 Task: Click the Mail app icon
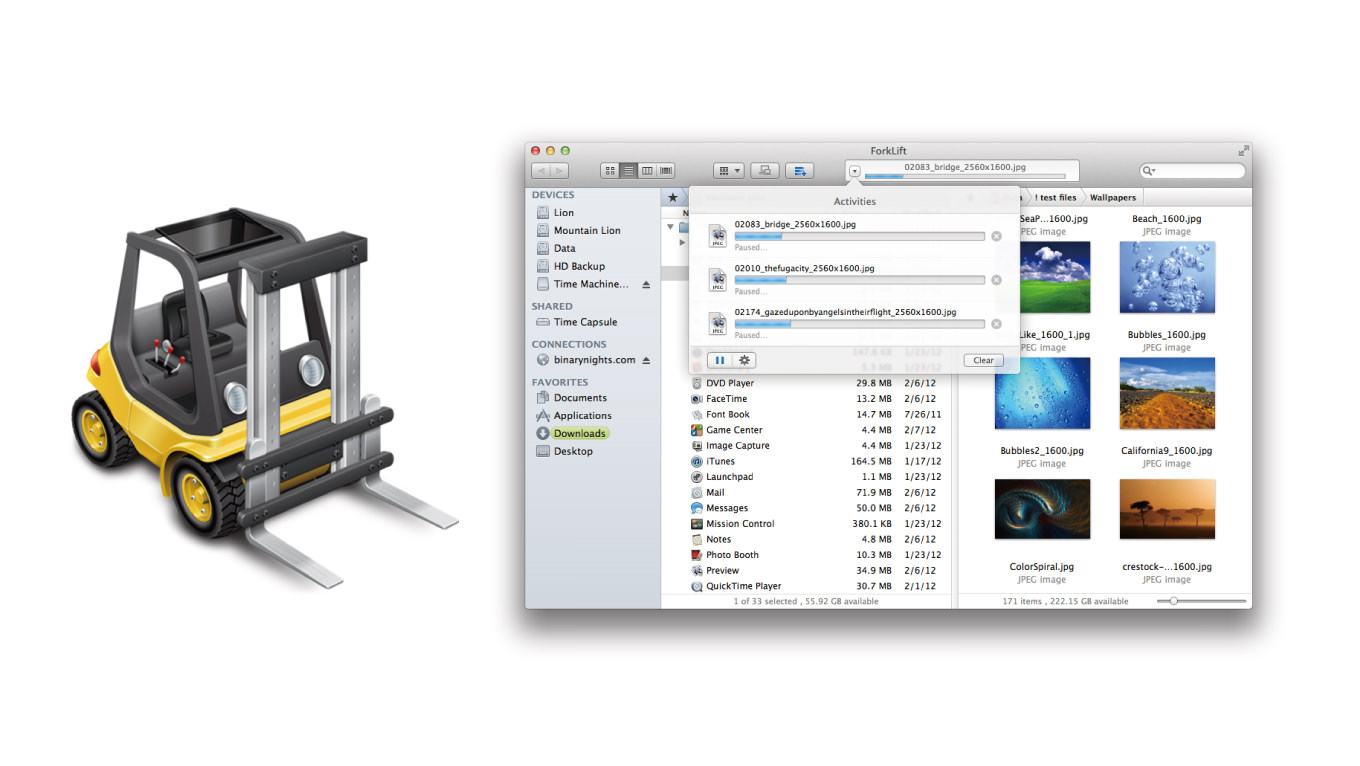[697, 493]
